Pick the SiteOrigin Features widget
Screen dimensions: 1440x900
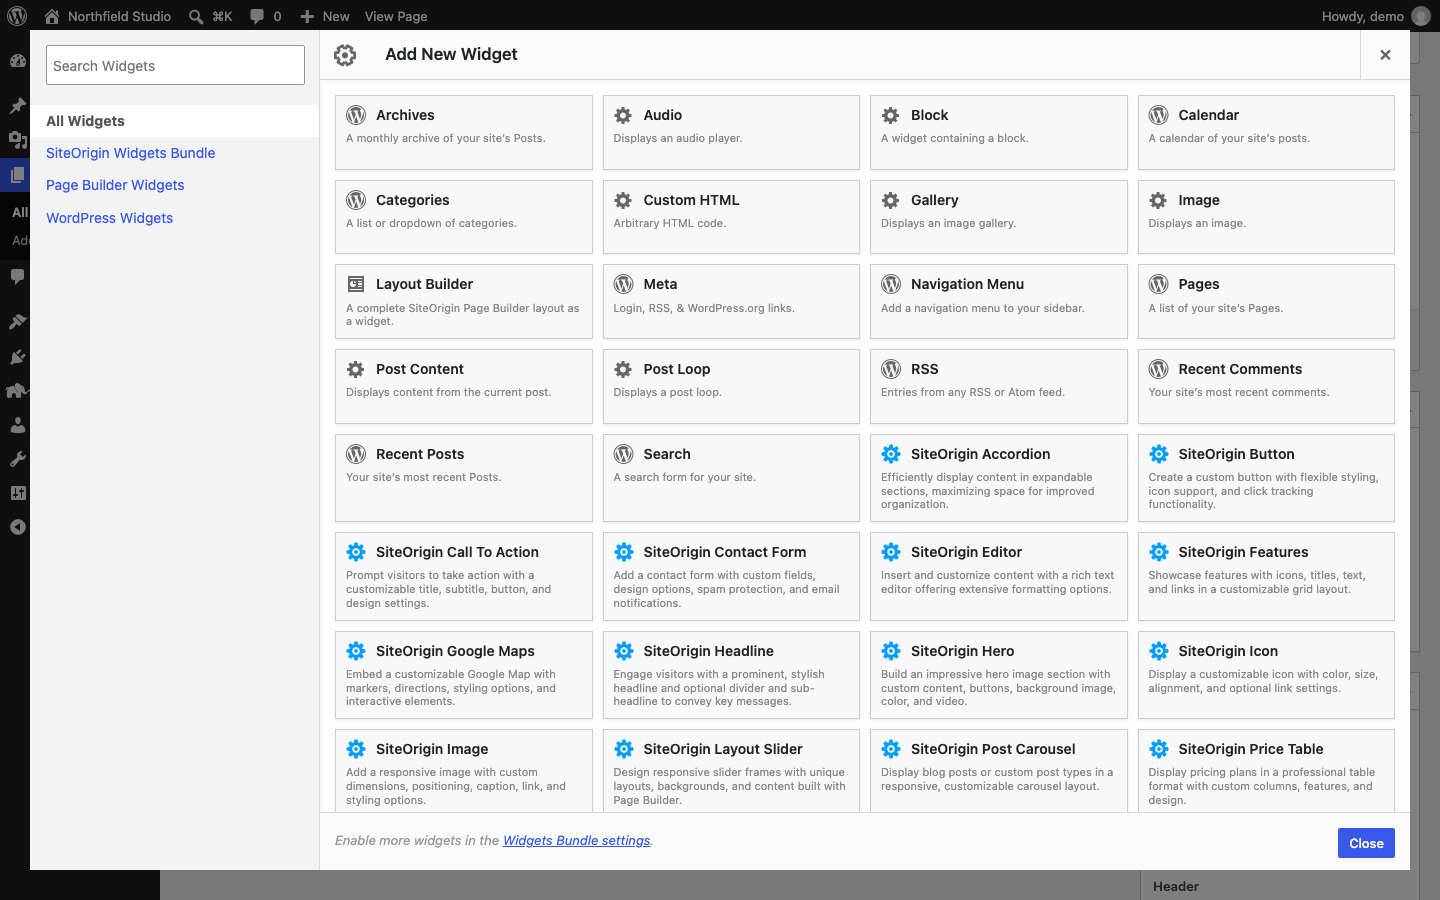point(1266,577)
